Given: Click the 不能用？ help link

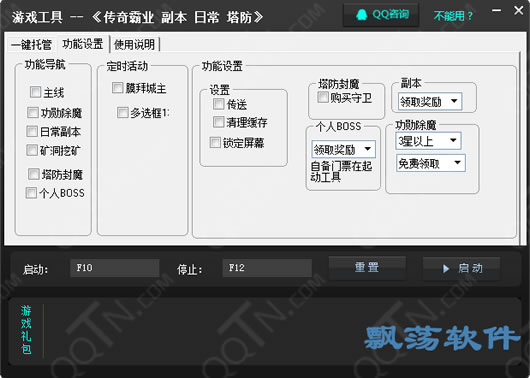Looking at the screenshot, I should coord(453,16).
